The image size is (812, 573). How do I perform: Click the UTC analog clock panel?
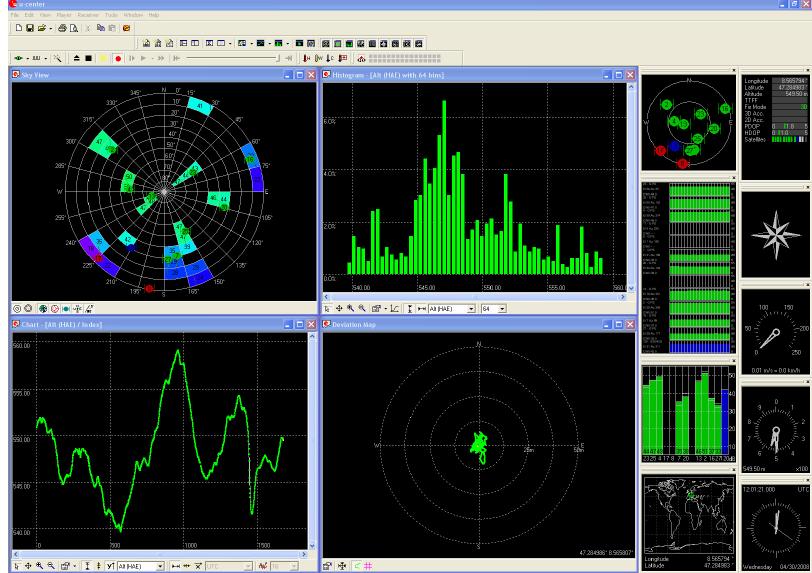pos(775,527)
